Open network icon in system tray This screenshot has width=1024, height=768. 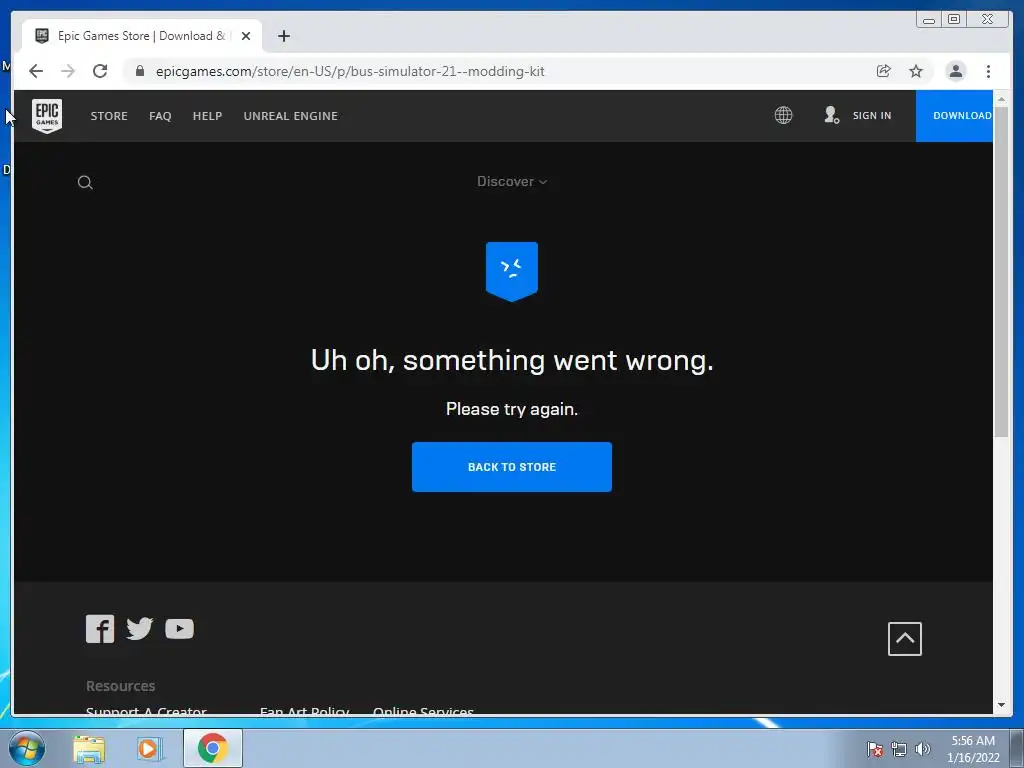tap(899, 749)
